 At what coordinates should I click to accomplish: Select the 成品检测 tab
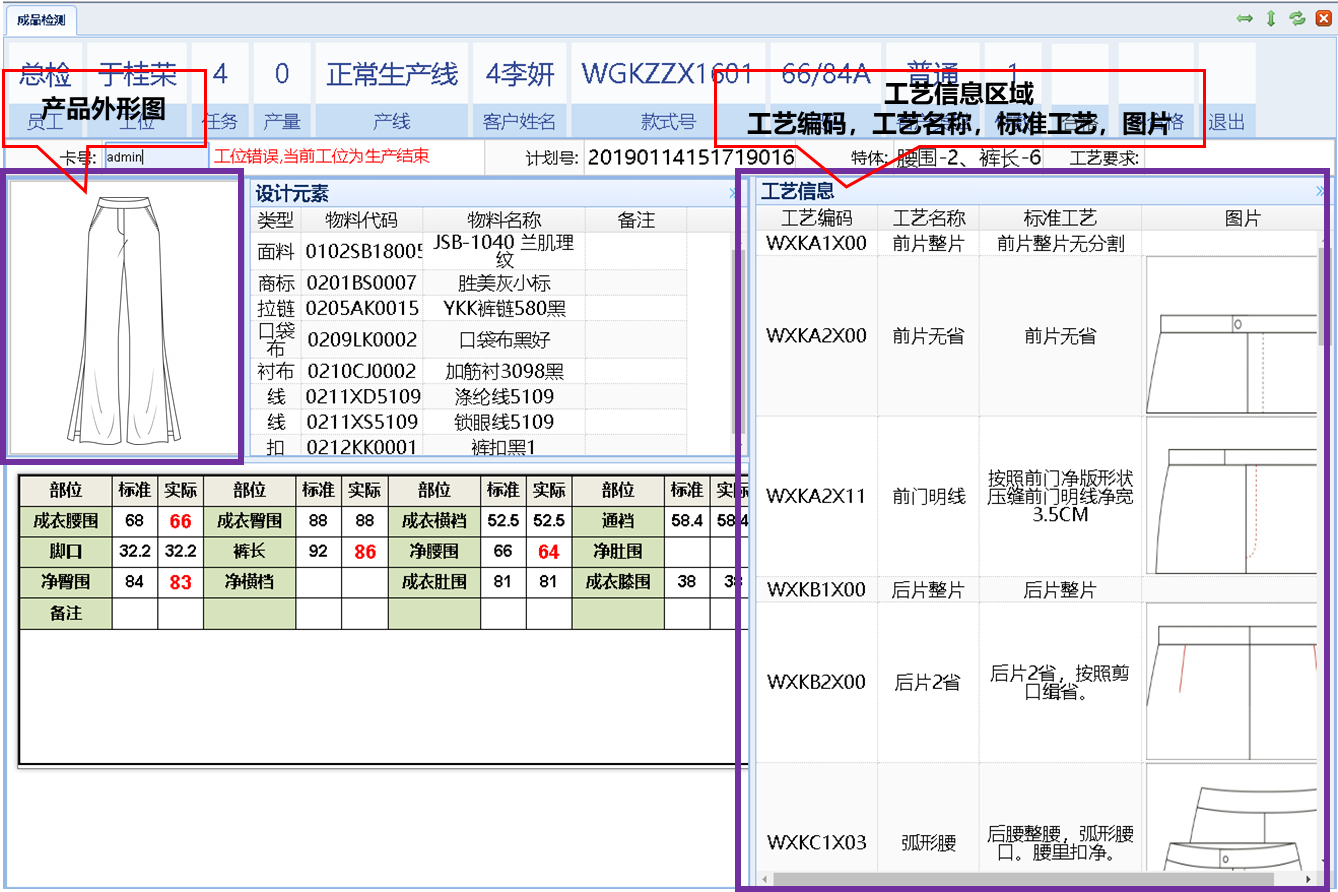click(42, 19)
